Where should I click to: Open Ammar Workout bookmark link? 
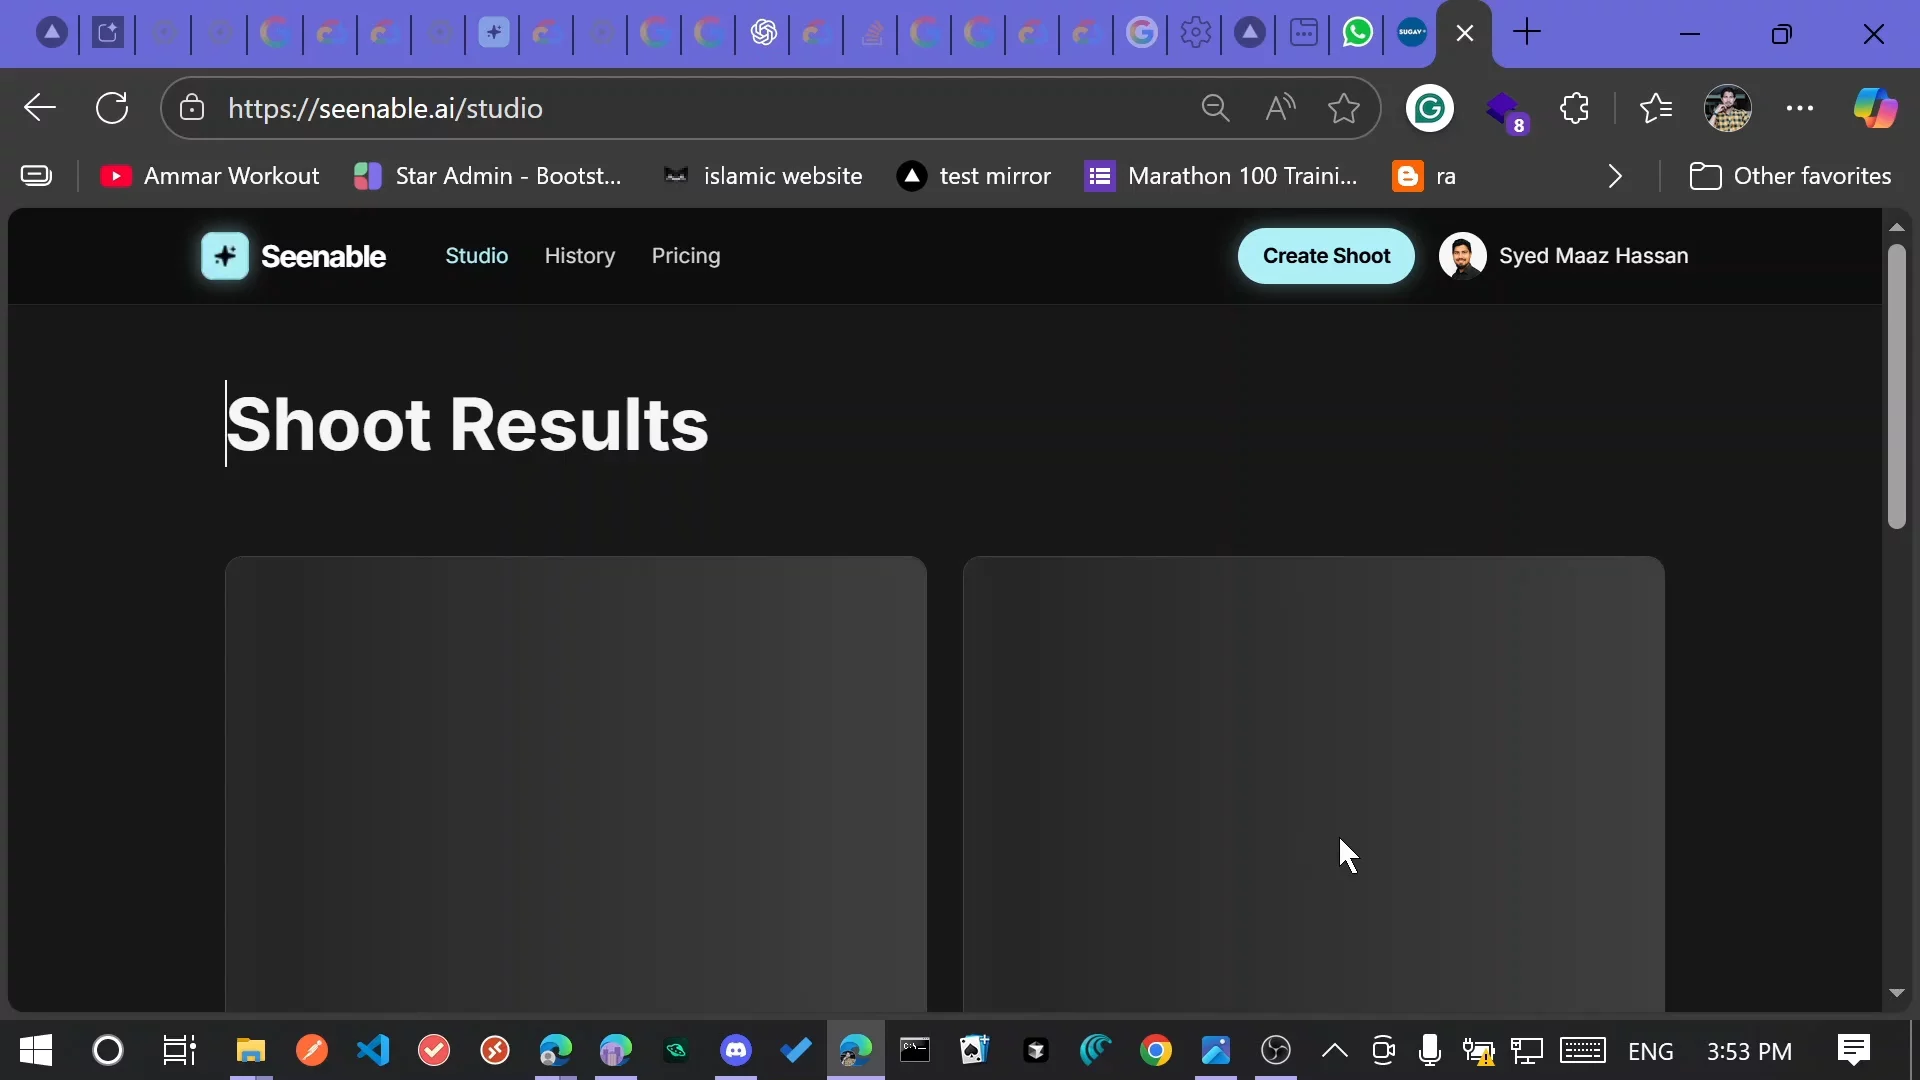pos(210,176)
